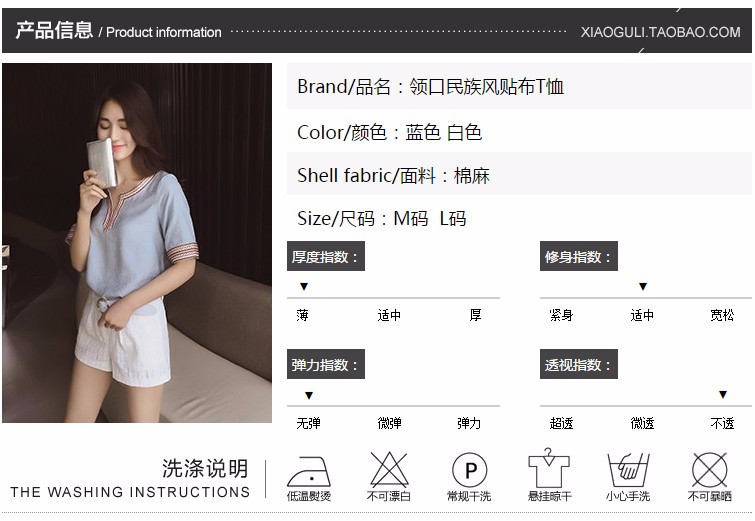Click the 修身指数 label box
The width and height of the screenshot is (755, 521).
click(x=579, y=256)
